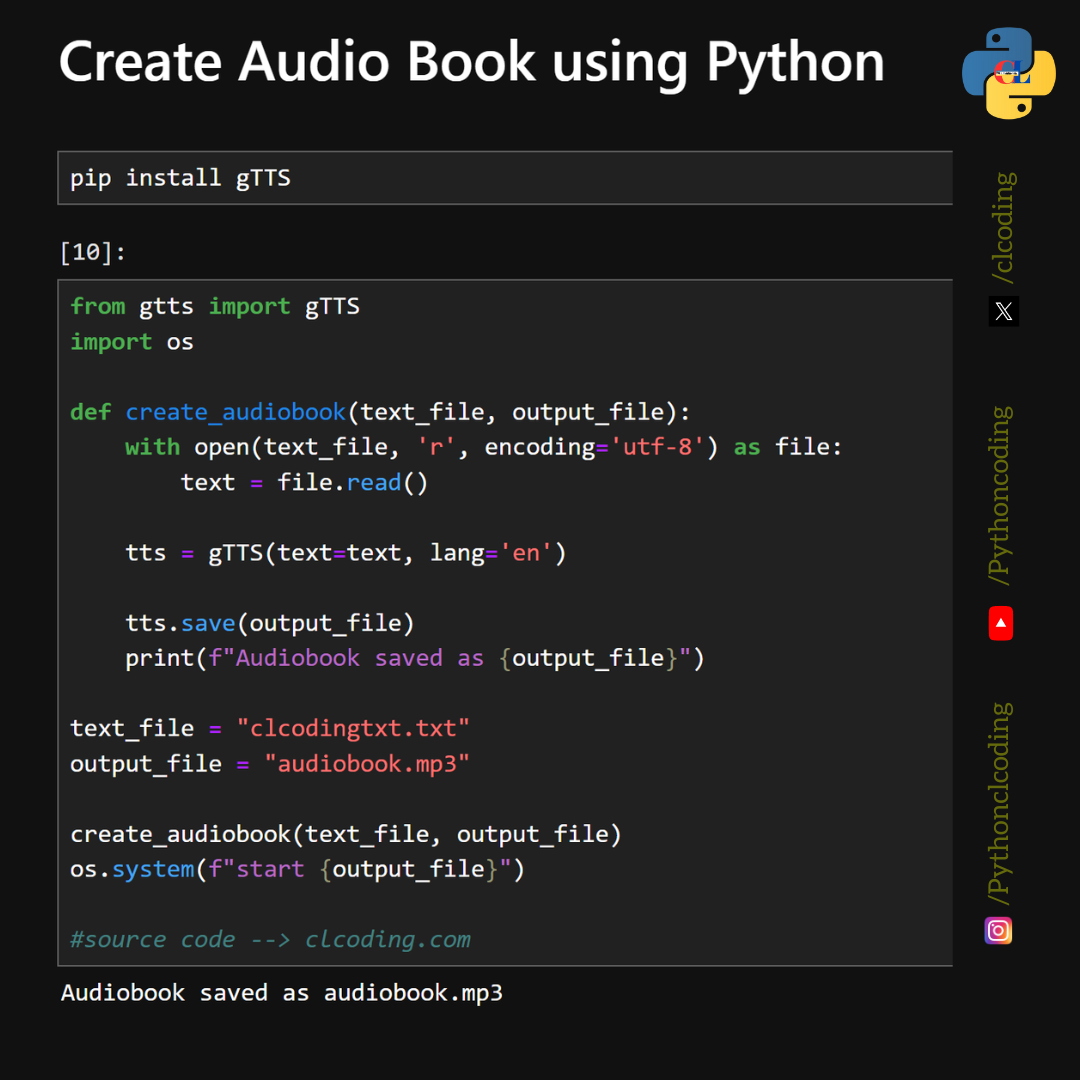This screenshot has width=1080, height=1080.
Task: Click the source code clcoding.com comment
Action: pos(270,939)
